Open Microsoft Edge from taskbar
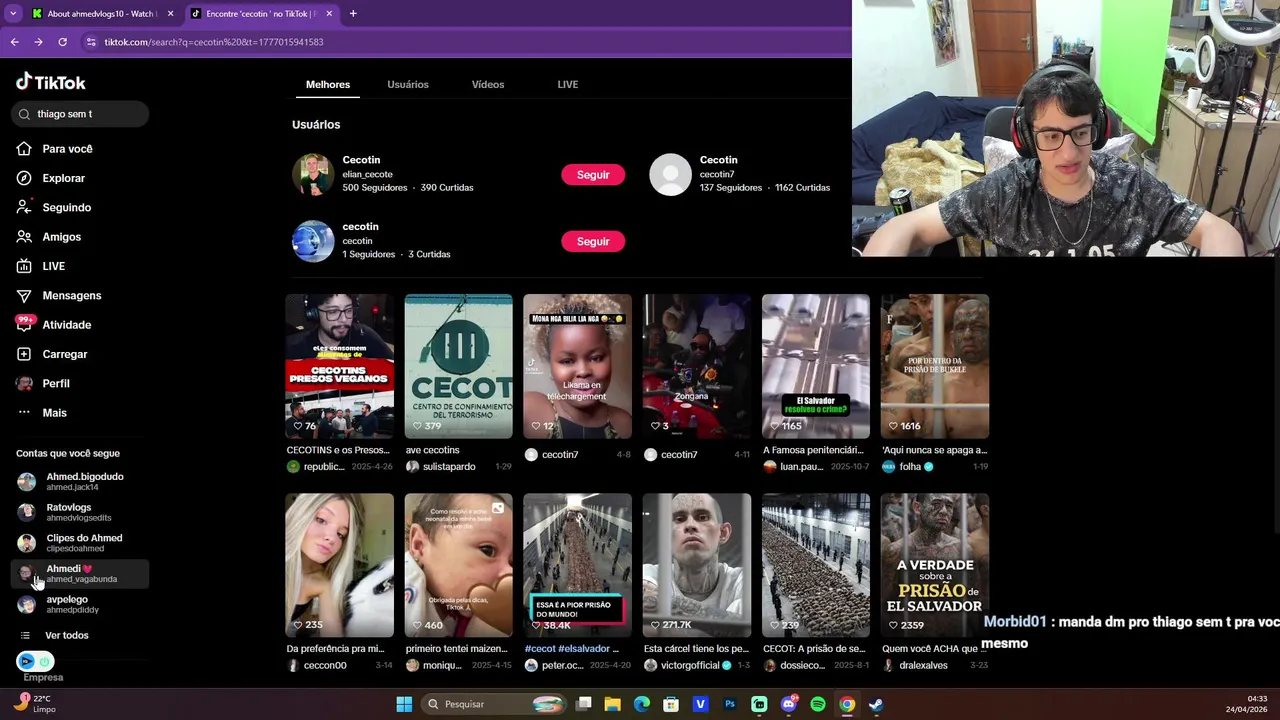Screen dimensions: 1280x720 point(642,704)
